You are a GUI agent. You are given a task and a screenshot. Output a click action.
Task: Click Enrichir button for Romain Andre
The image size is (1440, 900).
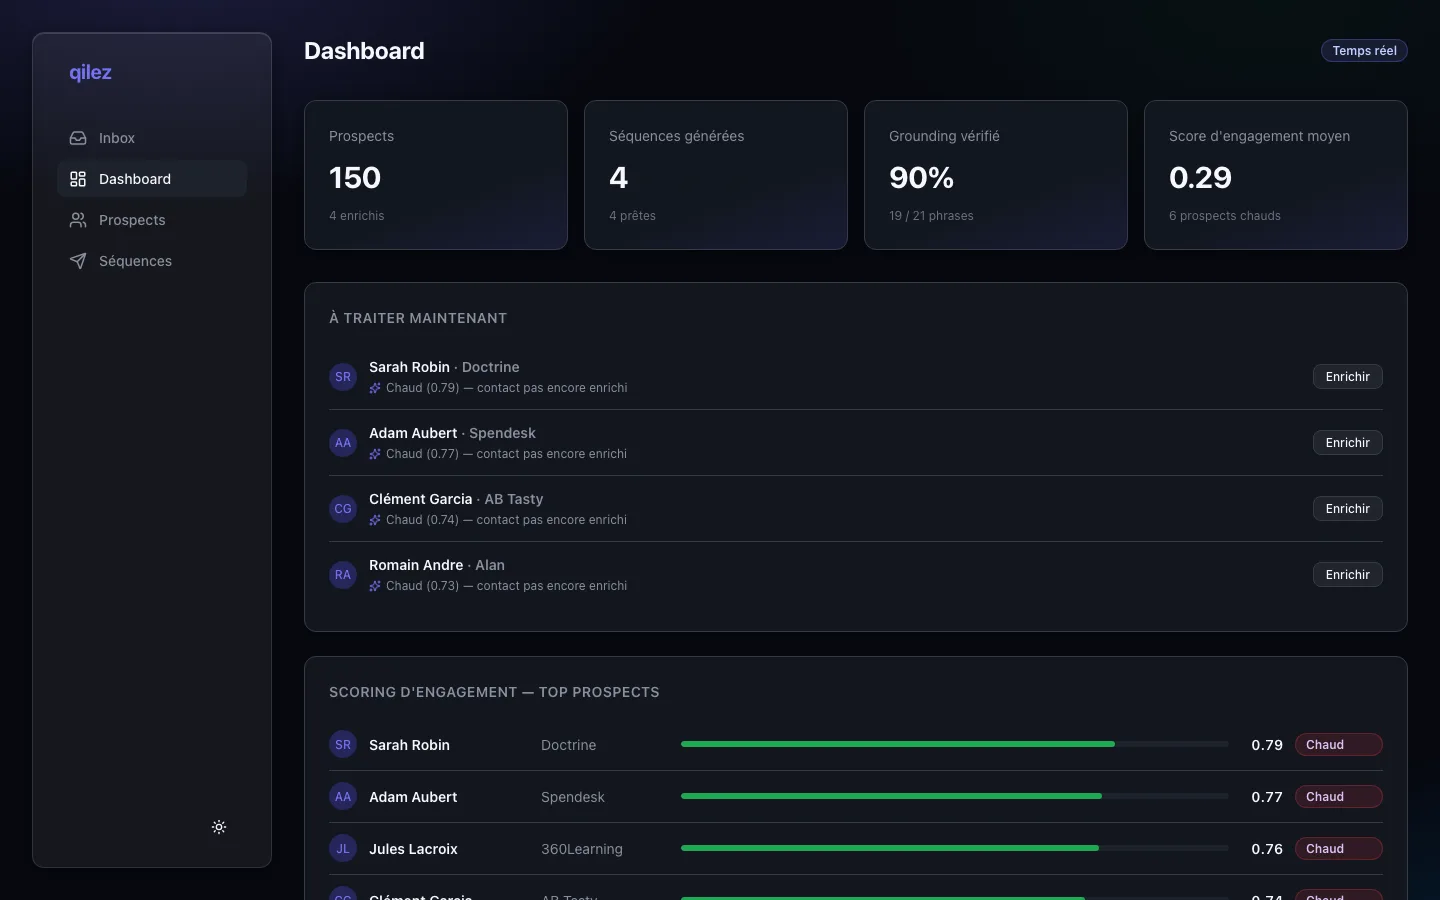[x=1348, y=575]
